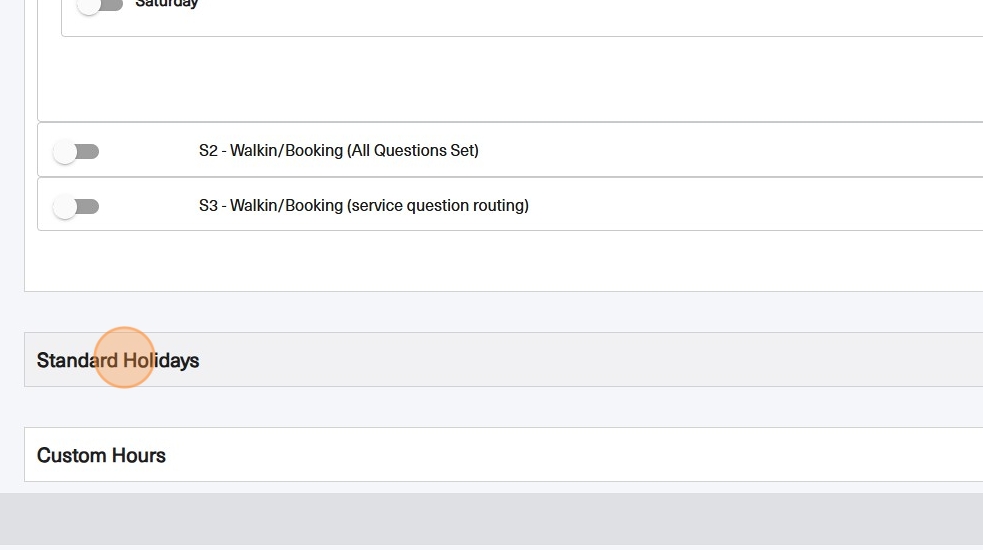Select S3 - Walkin/Booking (service question routing) label

pos(363,206)
